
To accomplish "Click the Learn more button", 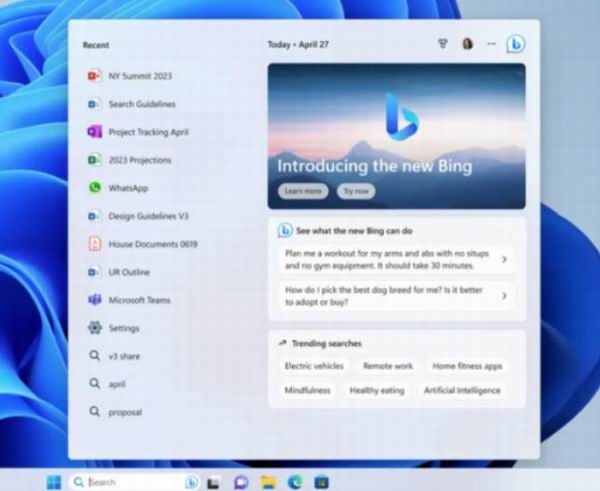I will 303,191.
